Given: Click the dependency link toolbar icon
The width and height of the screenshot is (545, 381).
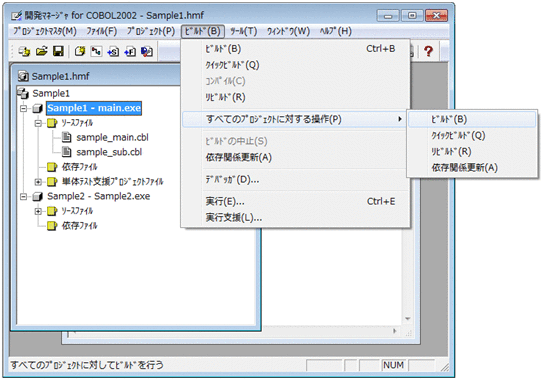Looking at the screenshot, I should 96,51.
